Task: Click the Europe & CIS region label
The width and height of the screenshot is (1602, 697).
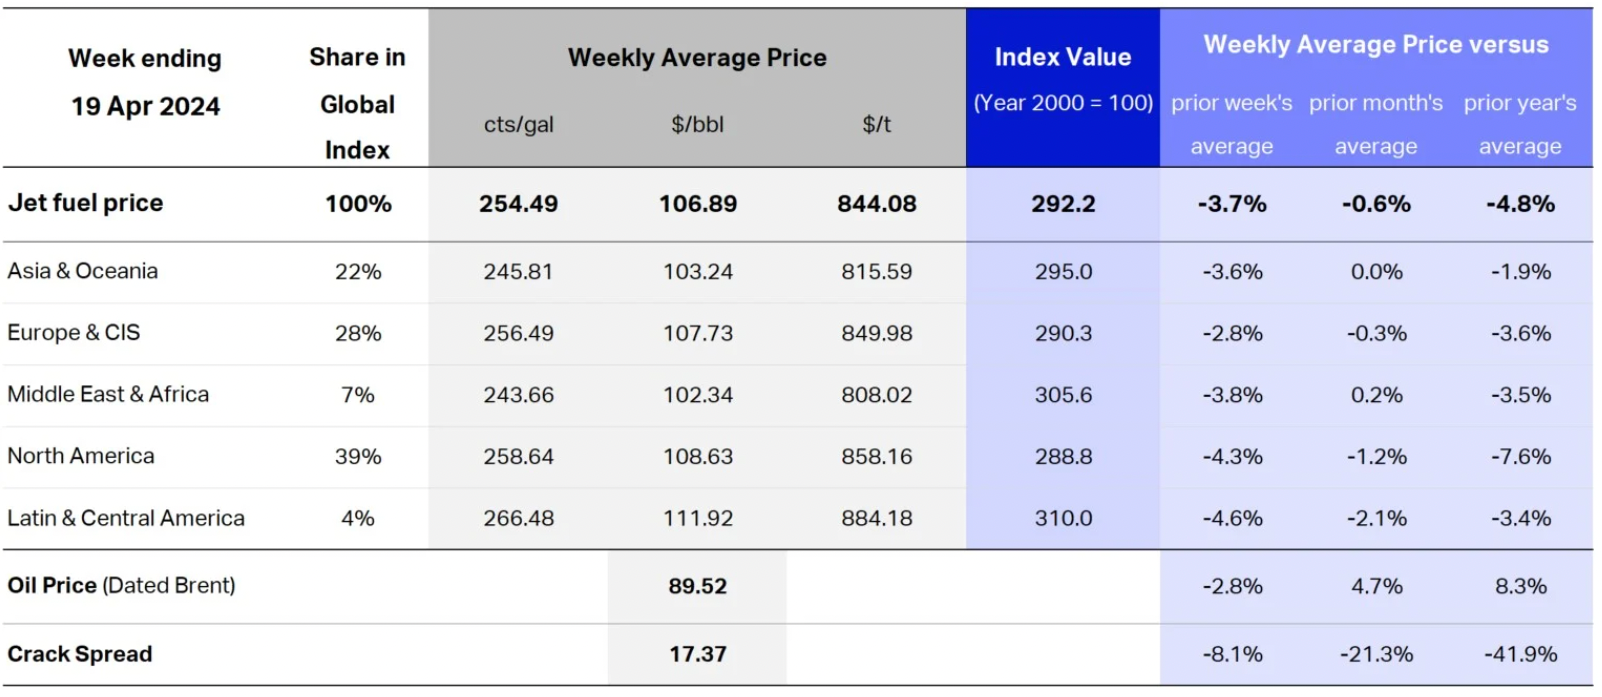Action: pos(74,333)
